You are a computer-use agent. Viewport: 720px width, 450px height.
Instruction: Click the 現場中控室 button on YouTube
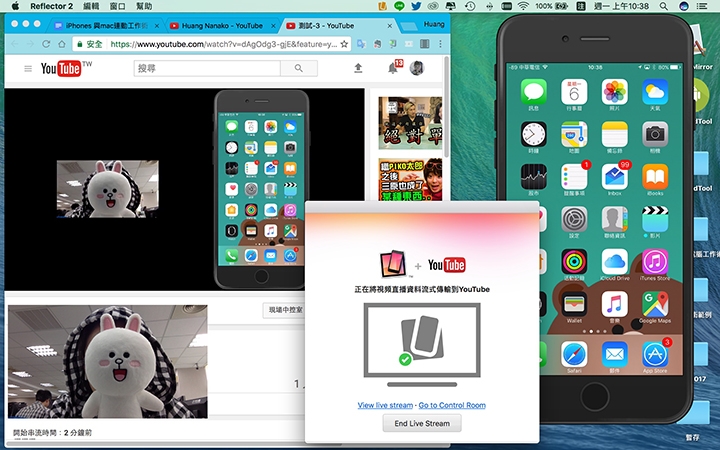(x=285, y=310)
